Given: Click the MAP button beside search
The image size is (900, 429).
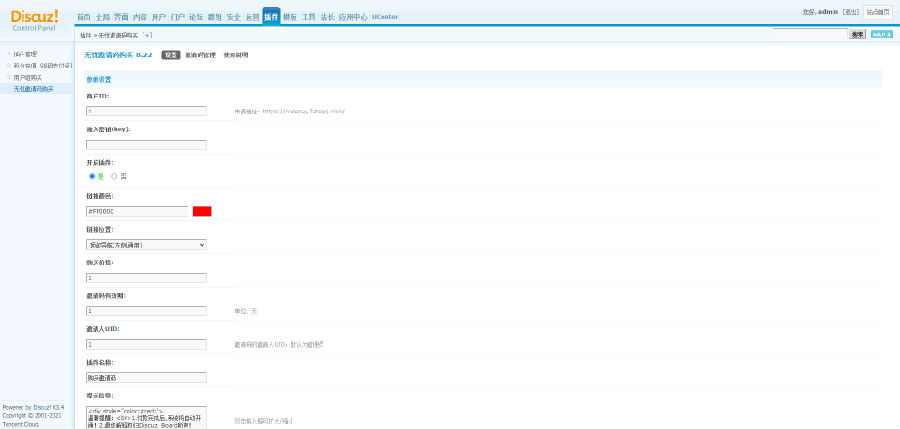Looking at the screenshot, I should (x=882, y=34).
